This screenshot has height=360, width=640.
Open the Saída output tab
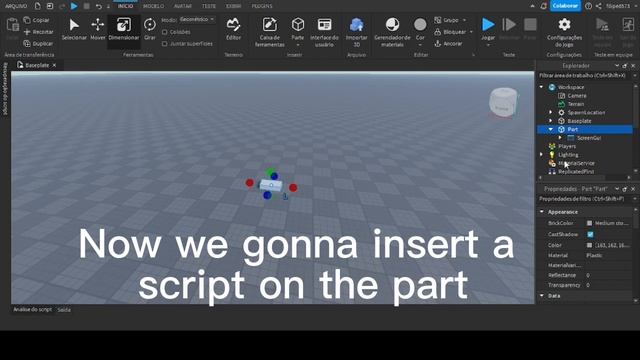64,310
